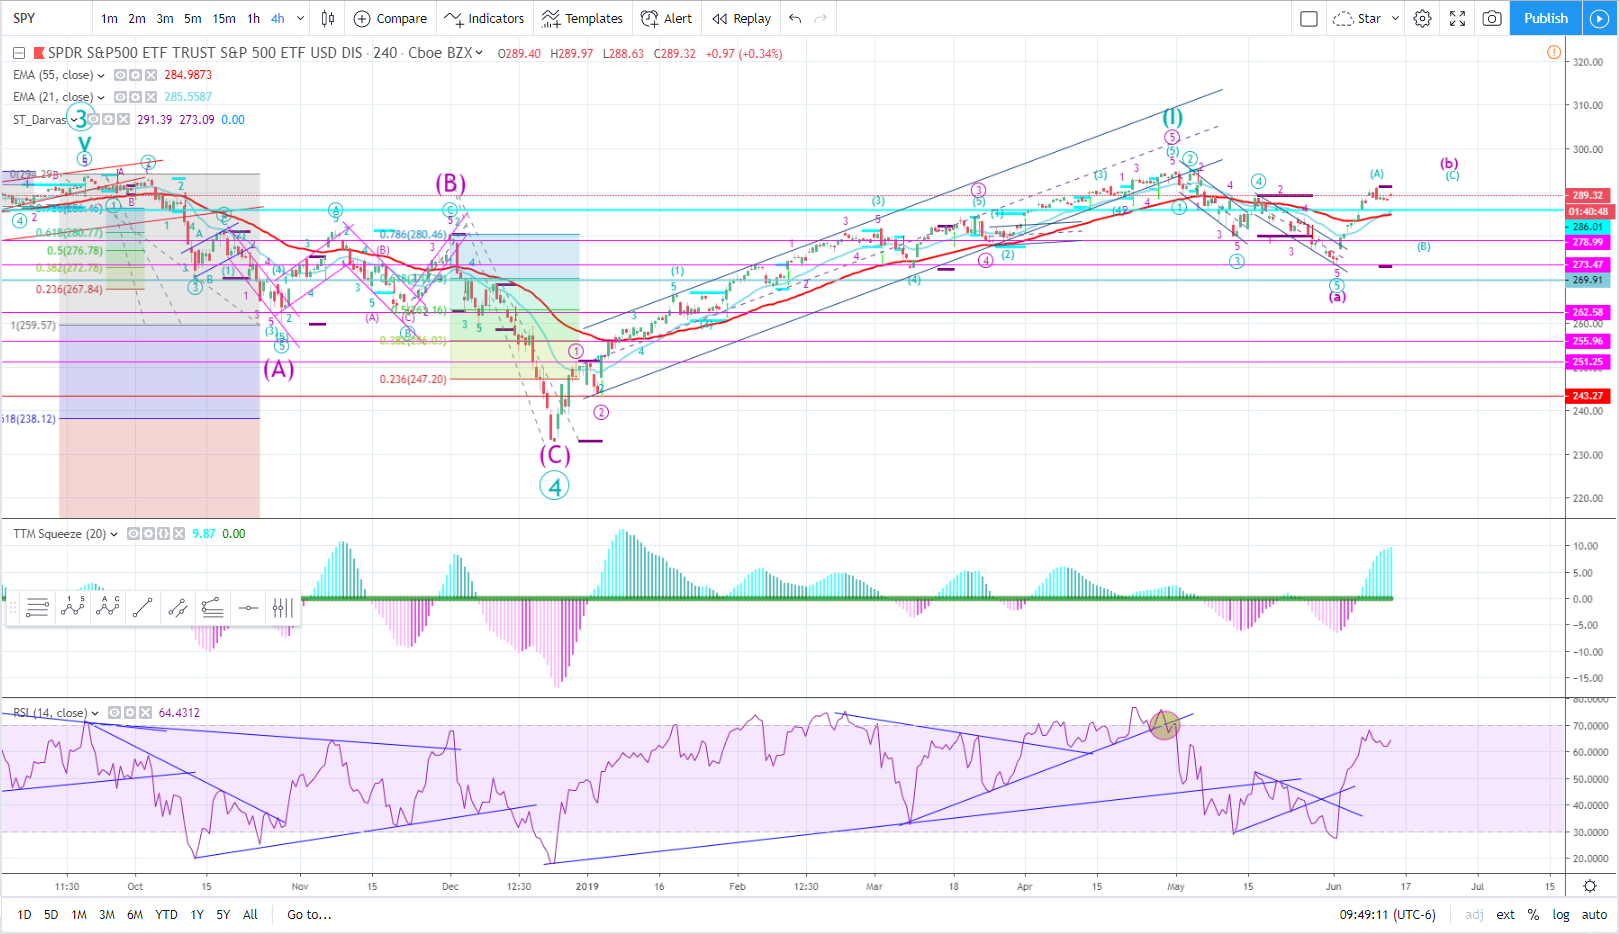Open the Star saved layout name
Screen dimensions: 1619x934
(1368, 18)
